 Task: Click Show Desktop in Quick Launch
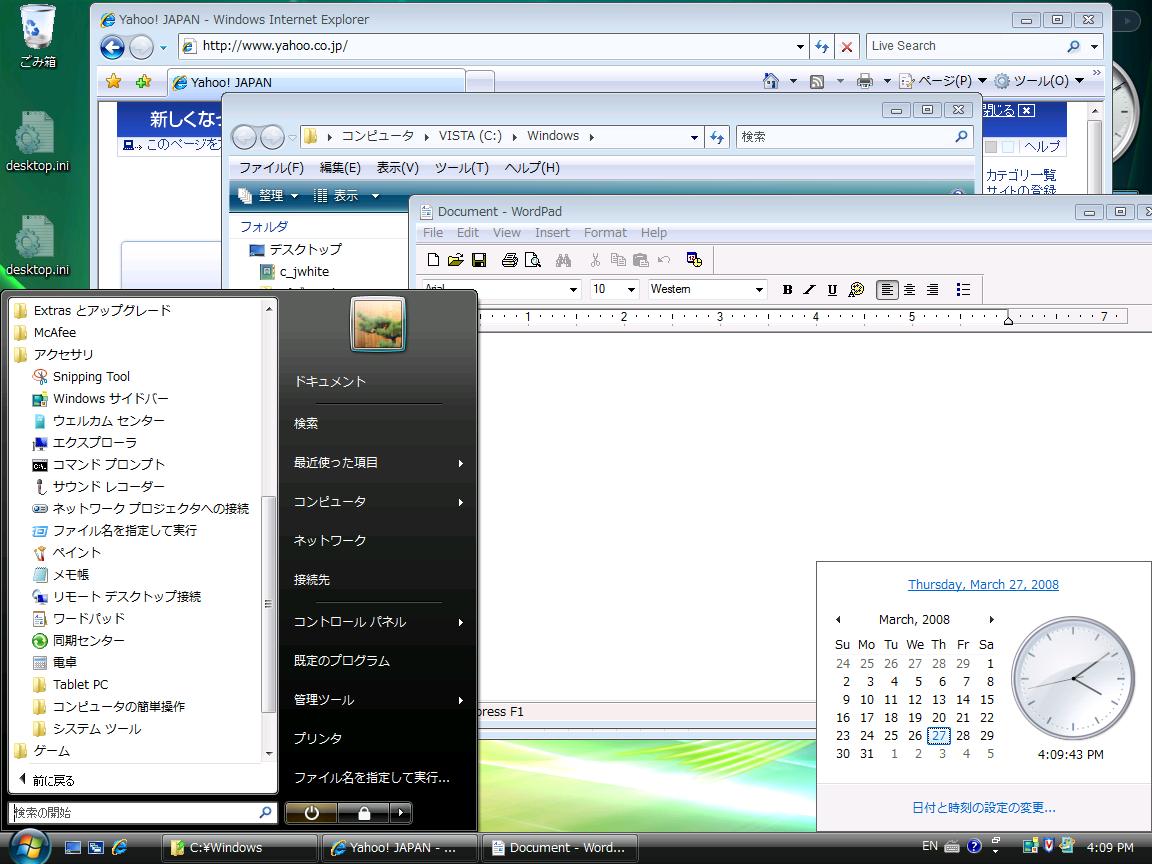pos(73,847)
